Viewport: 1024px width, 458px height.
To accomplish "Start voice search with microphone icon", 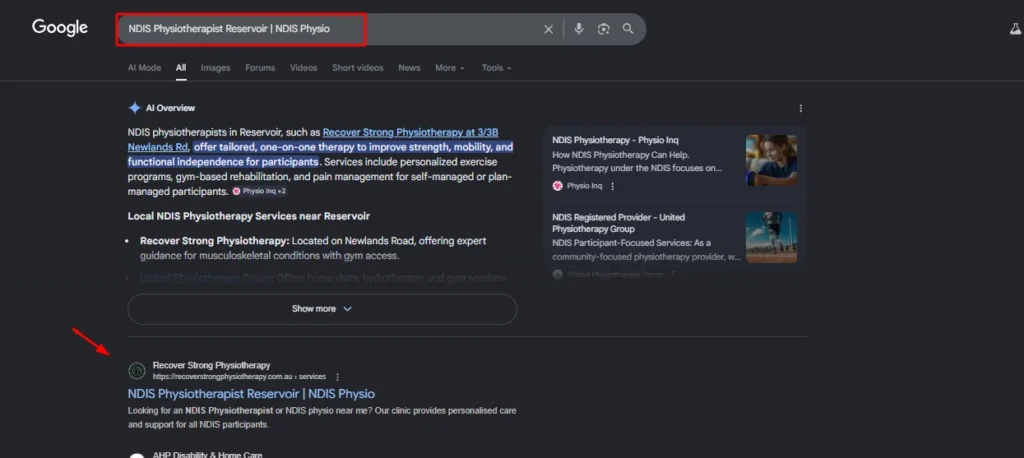I will coord(578,29).
